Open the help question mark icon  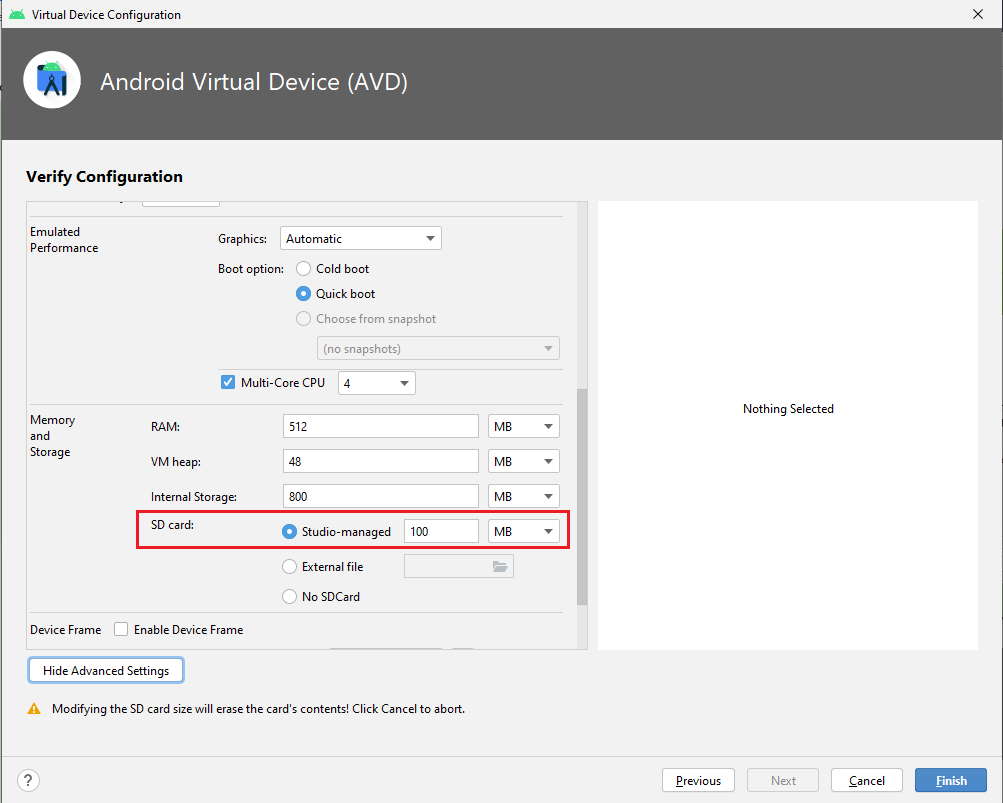[x=28, y=780]
